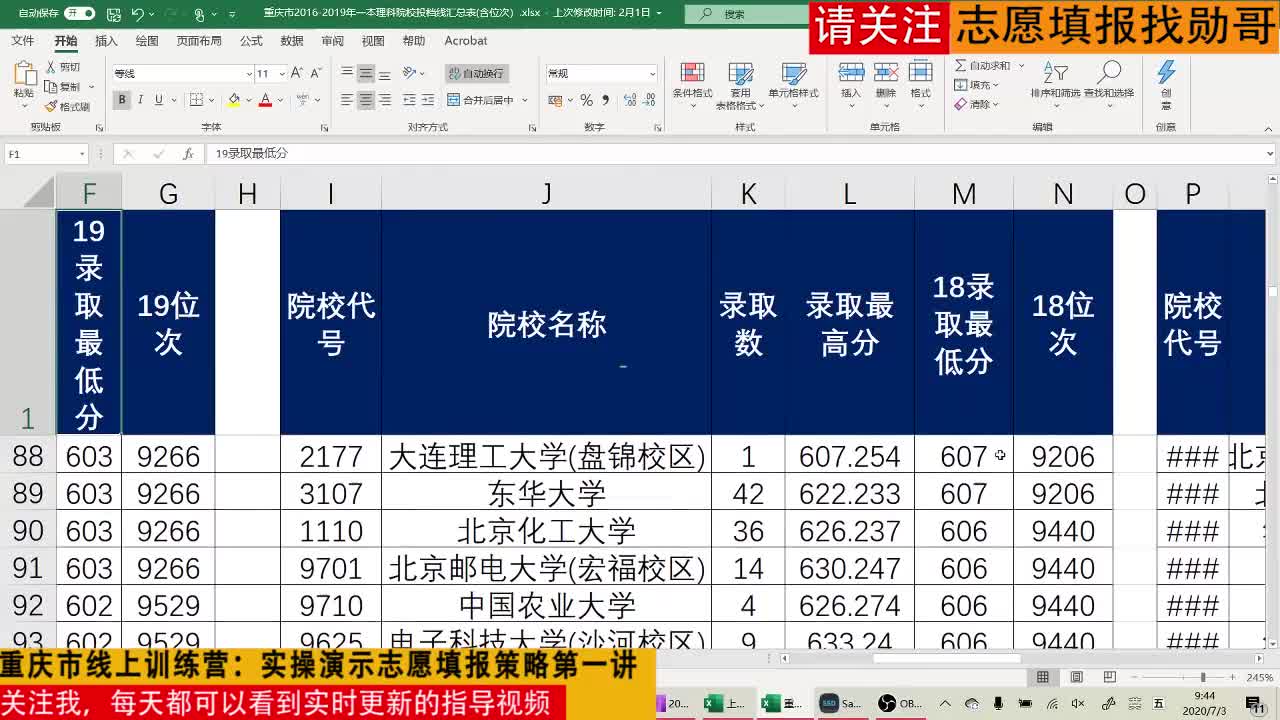This screenshot has width=1280, height=720.
Task: Open Format as Table (套用表格格式)
Action: pyautogui.click(x=740, y=84)
